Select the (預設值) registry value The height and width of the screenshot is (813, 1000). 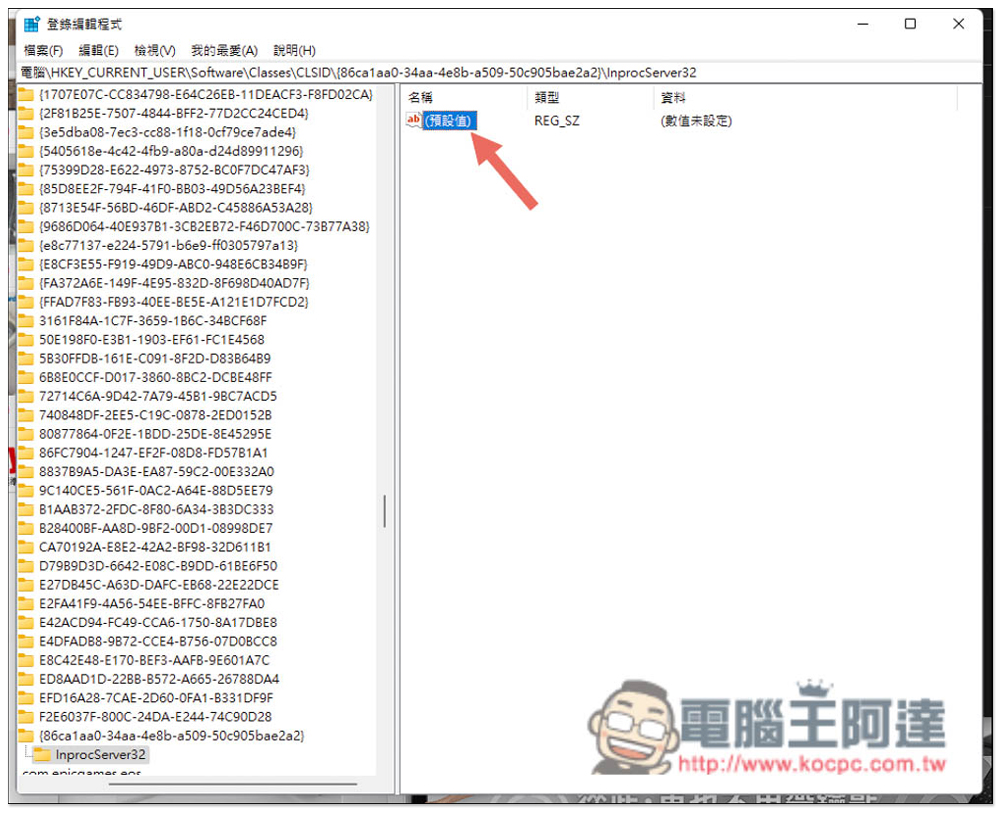click(450, 121)
